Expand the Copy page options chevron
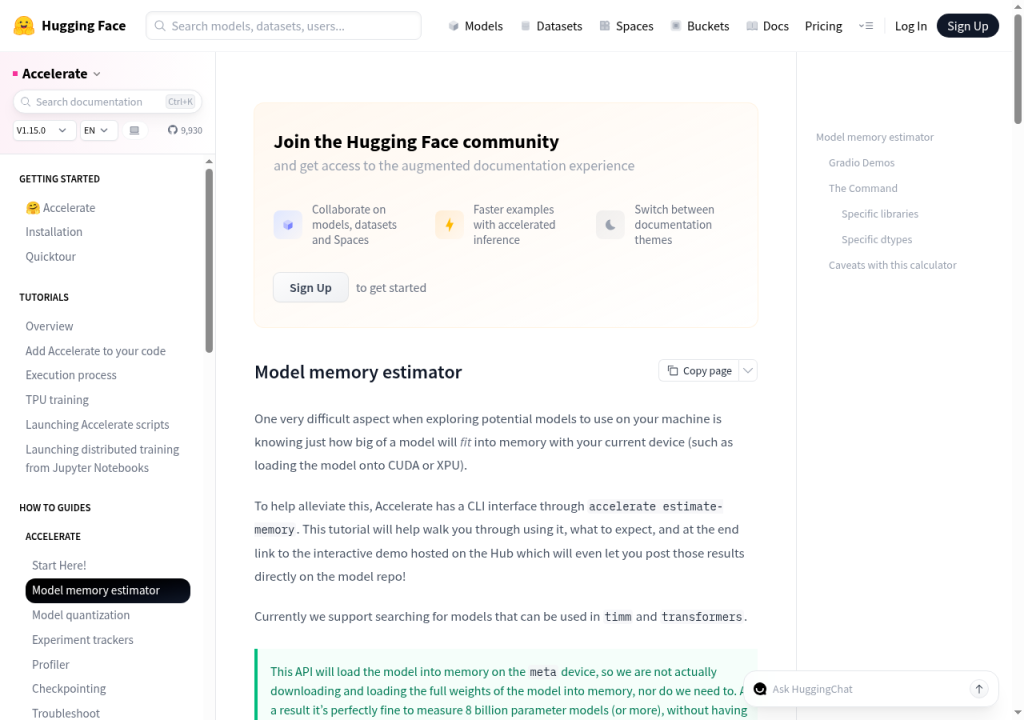 click(748, 370)
